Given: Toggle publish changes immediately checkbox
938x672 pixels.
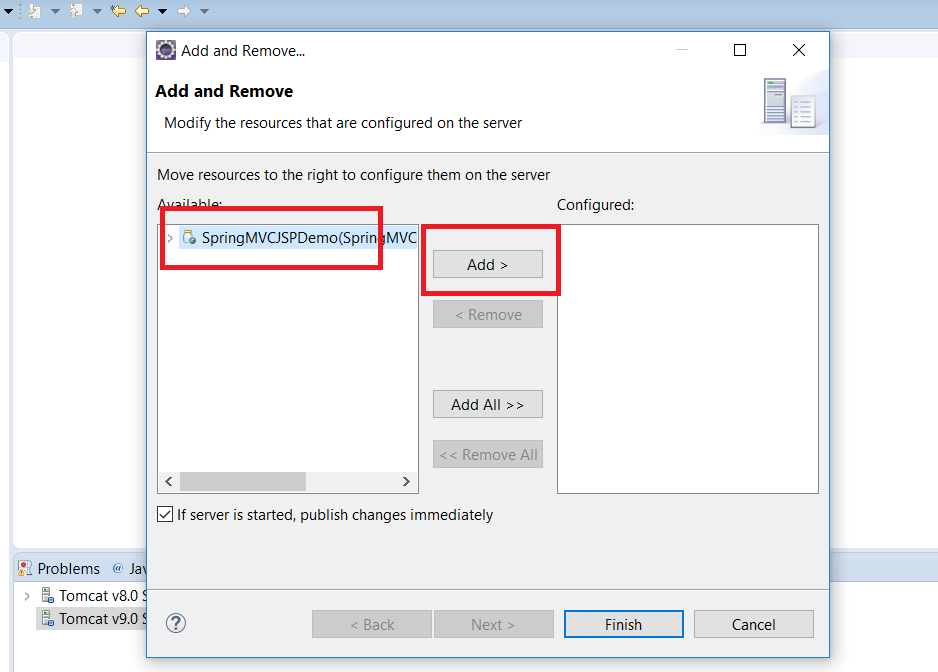Looking at the screenshot, I should pos(165,515).
